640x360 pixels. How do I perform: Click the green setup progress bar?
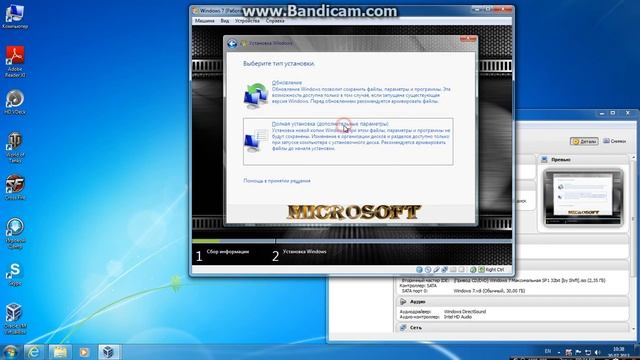(206, 241)
